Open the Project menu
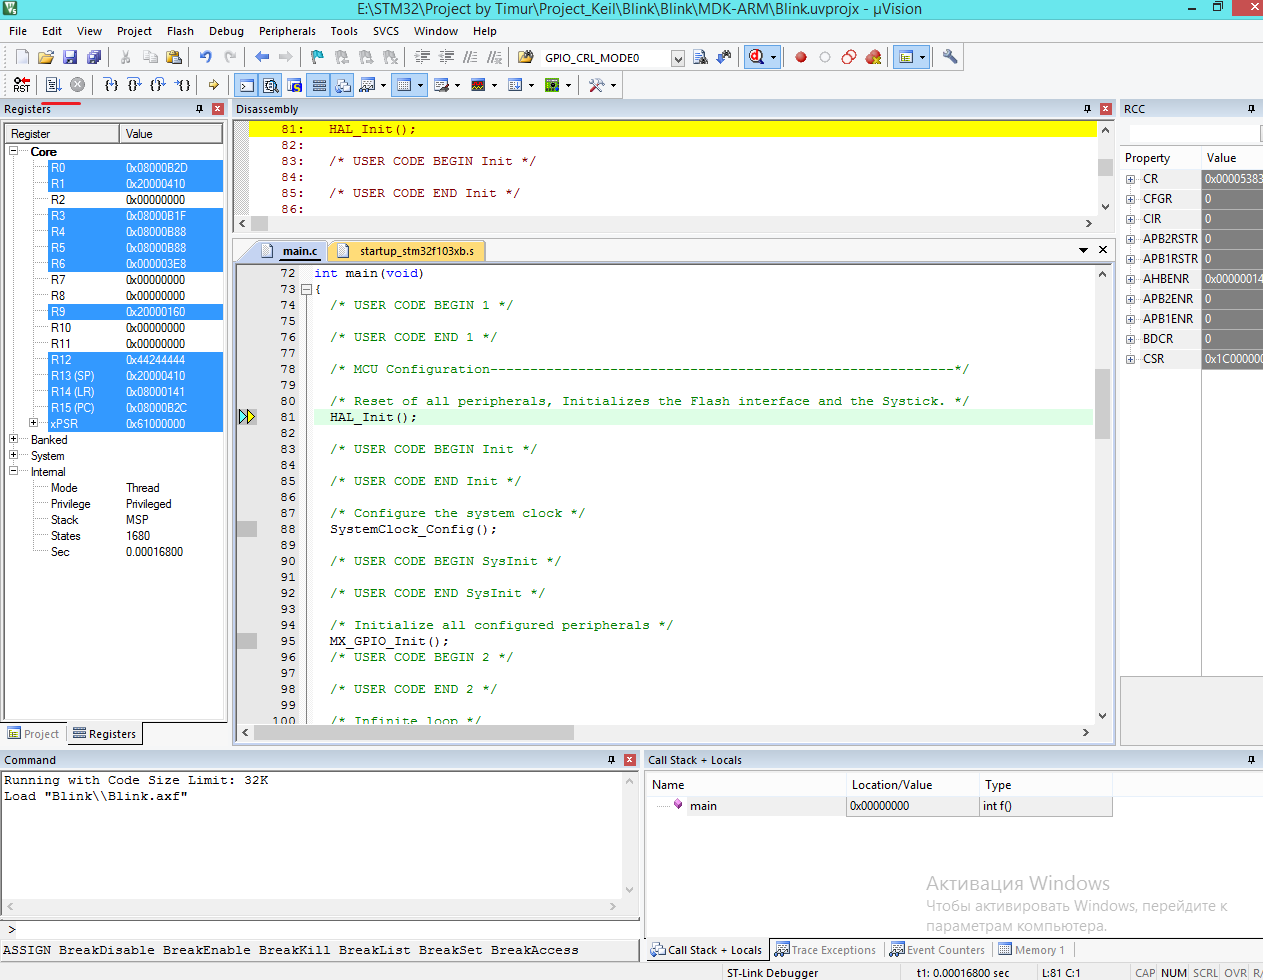 click(x=134, y=31)
